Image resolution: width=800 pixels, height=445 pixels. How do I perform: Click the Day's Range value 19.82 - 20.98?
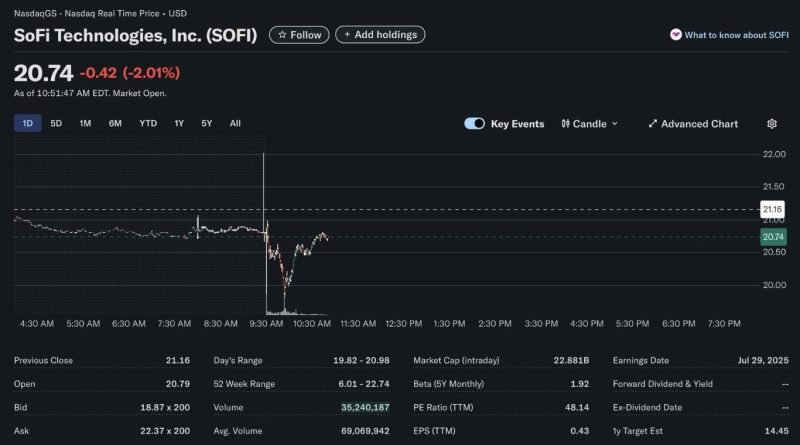(361, 360)
